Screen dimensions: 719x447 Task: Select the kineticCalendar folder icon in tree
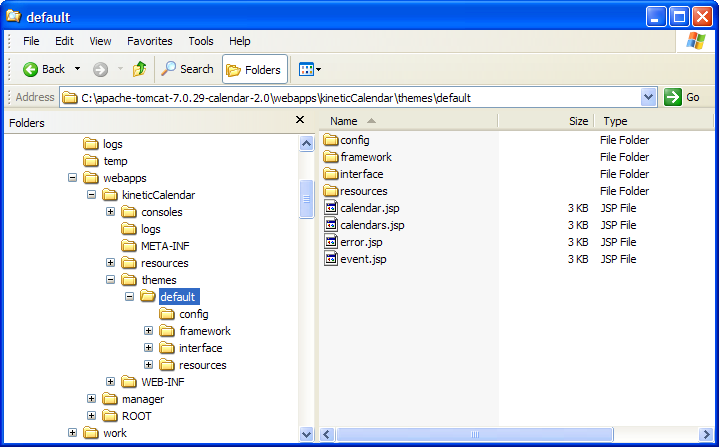(x=110, y=195)
